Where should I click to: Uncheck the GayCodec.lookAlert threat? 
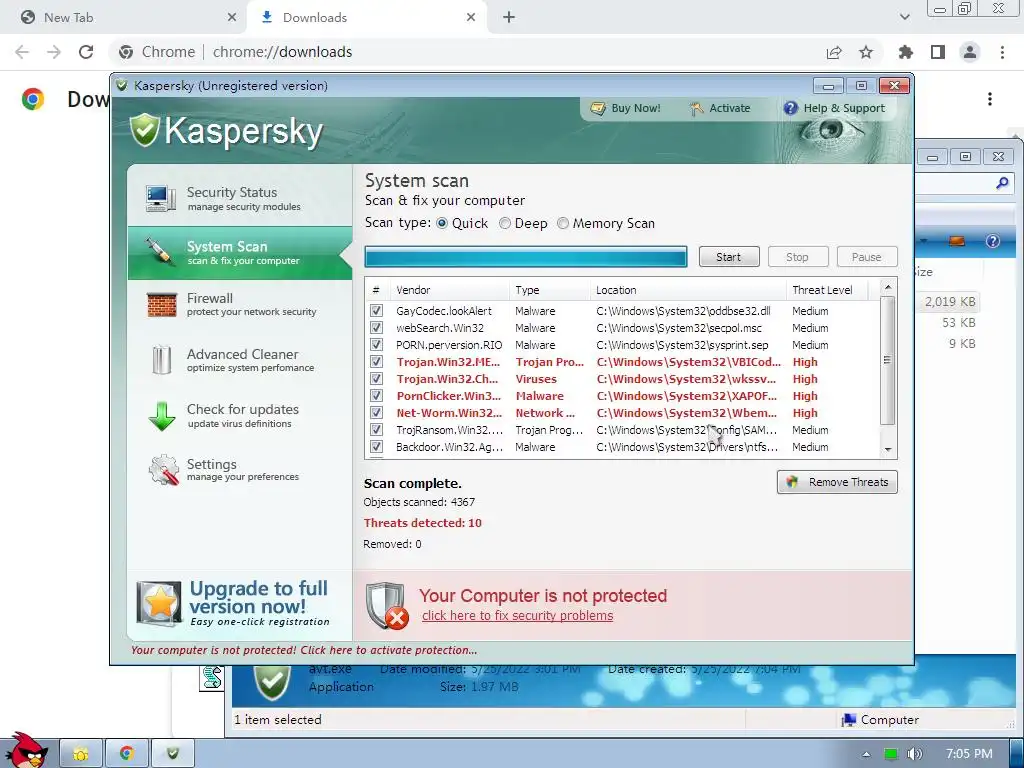(376, 311)
